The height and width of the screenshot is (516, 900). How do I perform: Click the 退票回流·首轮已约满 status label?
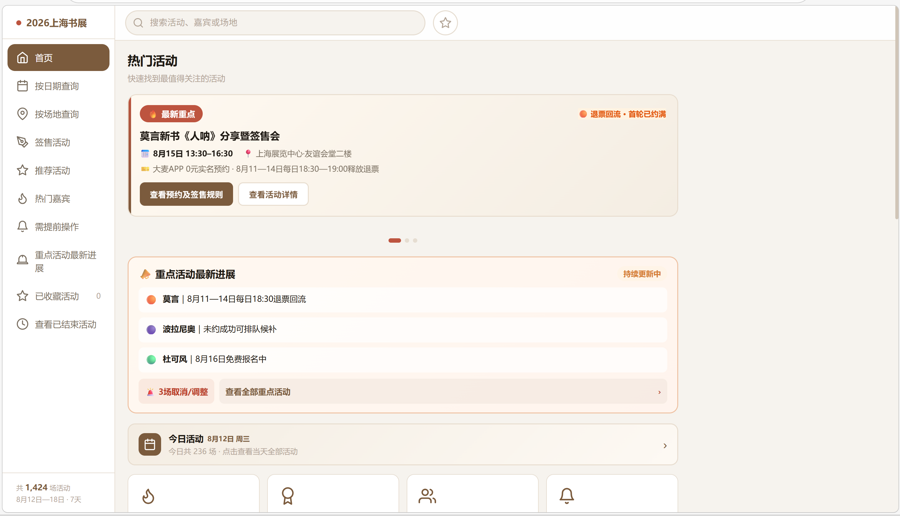click(623, 114)
